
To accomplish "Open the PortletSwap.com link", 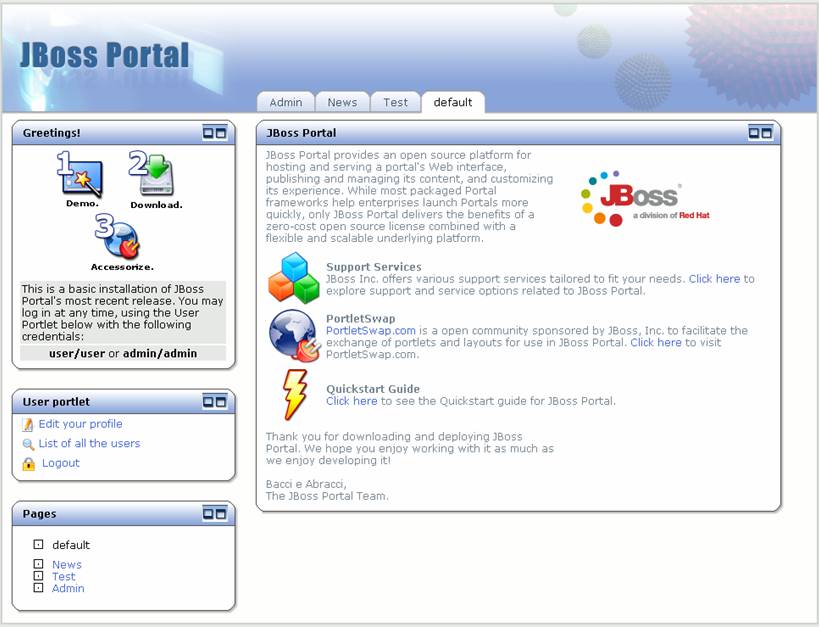I will click(x=371, y=331).
